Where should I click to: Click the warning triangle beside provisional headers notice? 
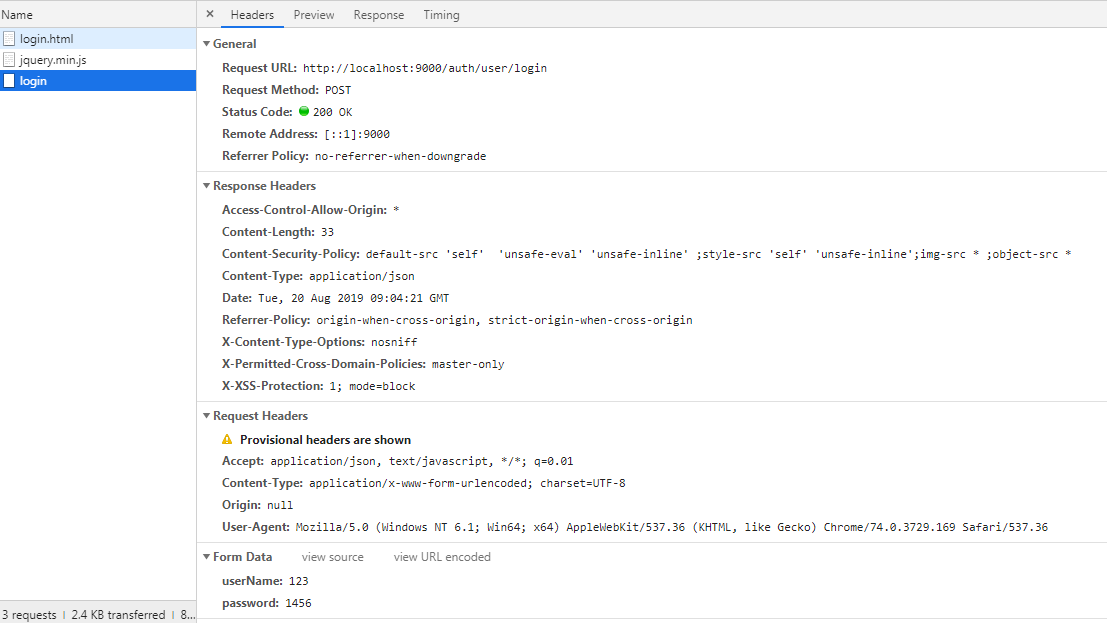pyautogui.click(x=228, y=439)
